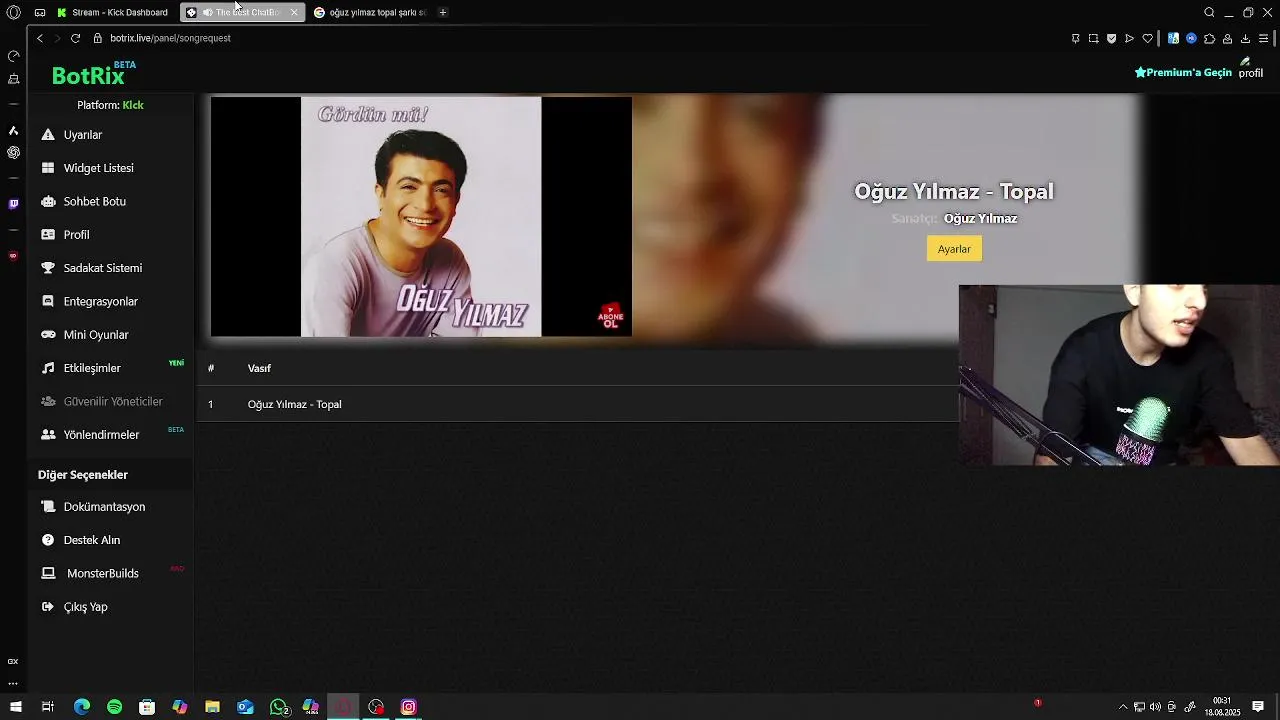Screen dimensions: 1280x720
Task: Click the taskbar clock showing 00:31
Action: (x=1222, y=707)
